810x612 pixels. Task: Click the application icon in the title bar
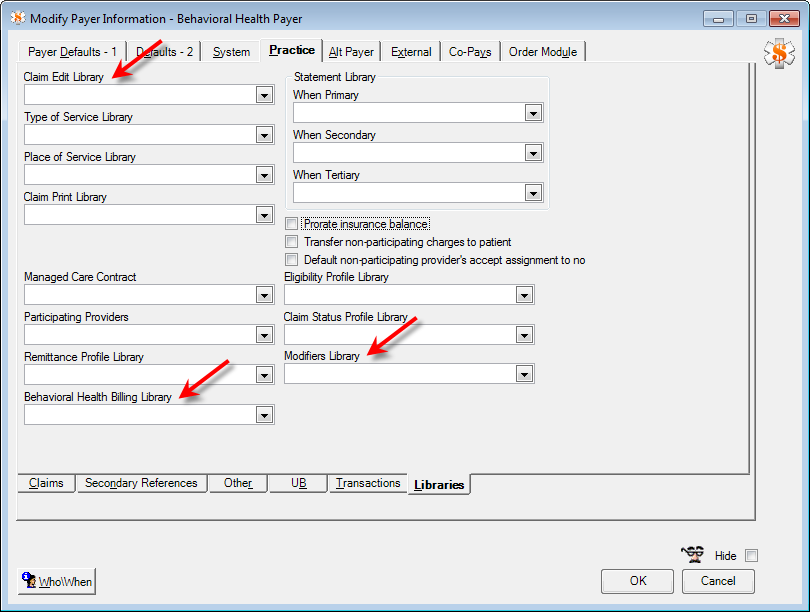(18, 18)
